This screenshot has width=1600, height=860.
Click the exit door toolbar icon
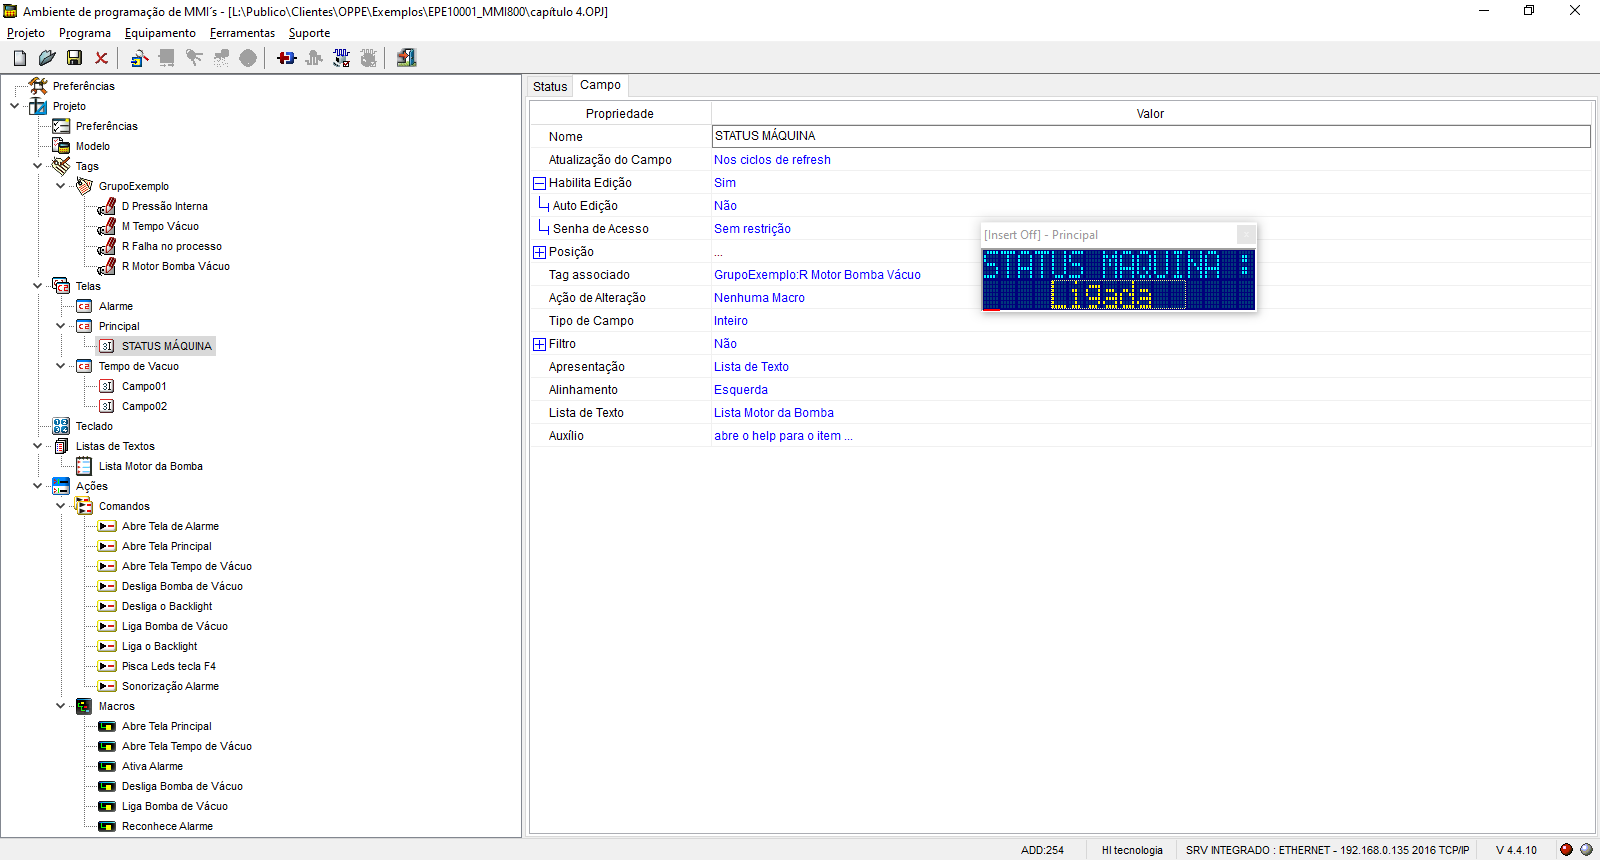(x=406, y=58)
